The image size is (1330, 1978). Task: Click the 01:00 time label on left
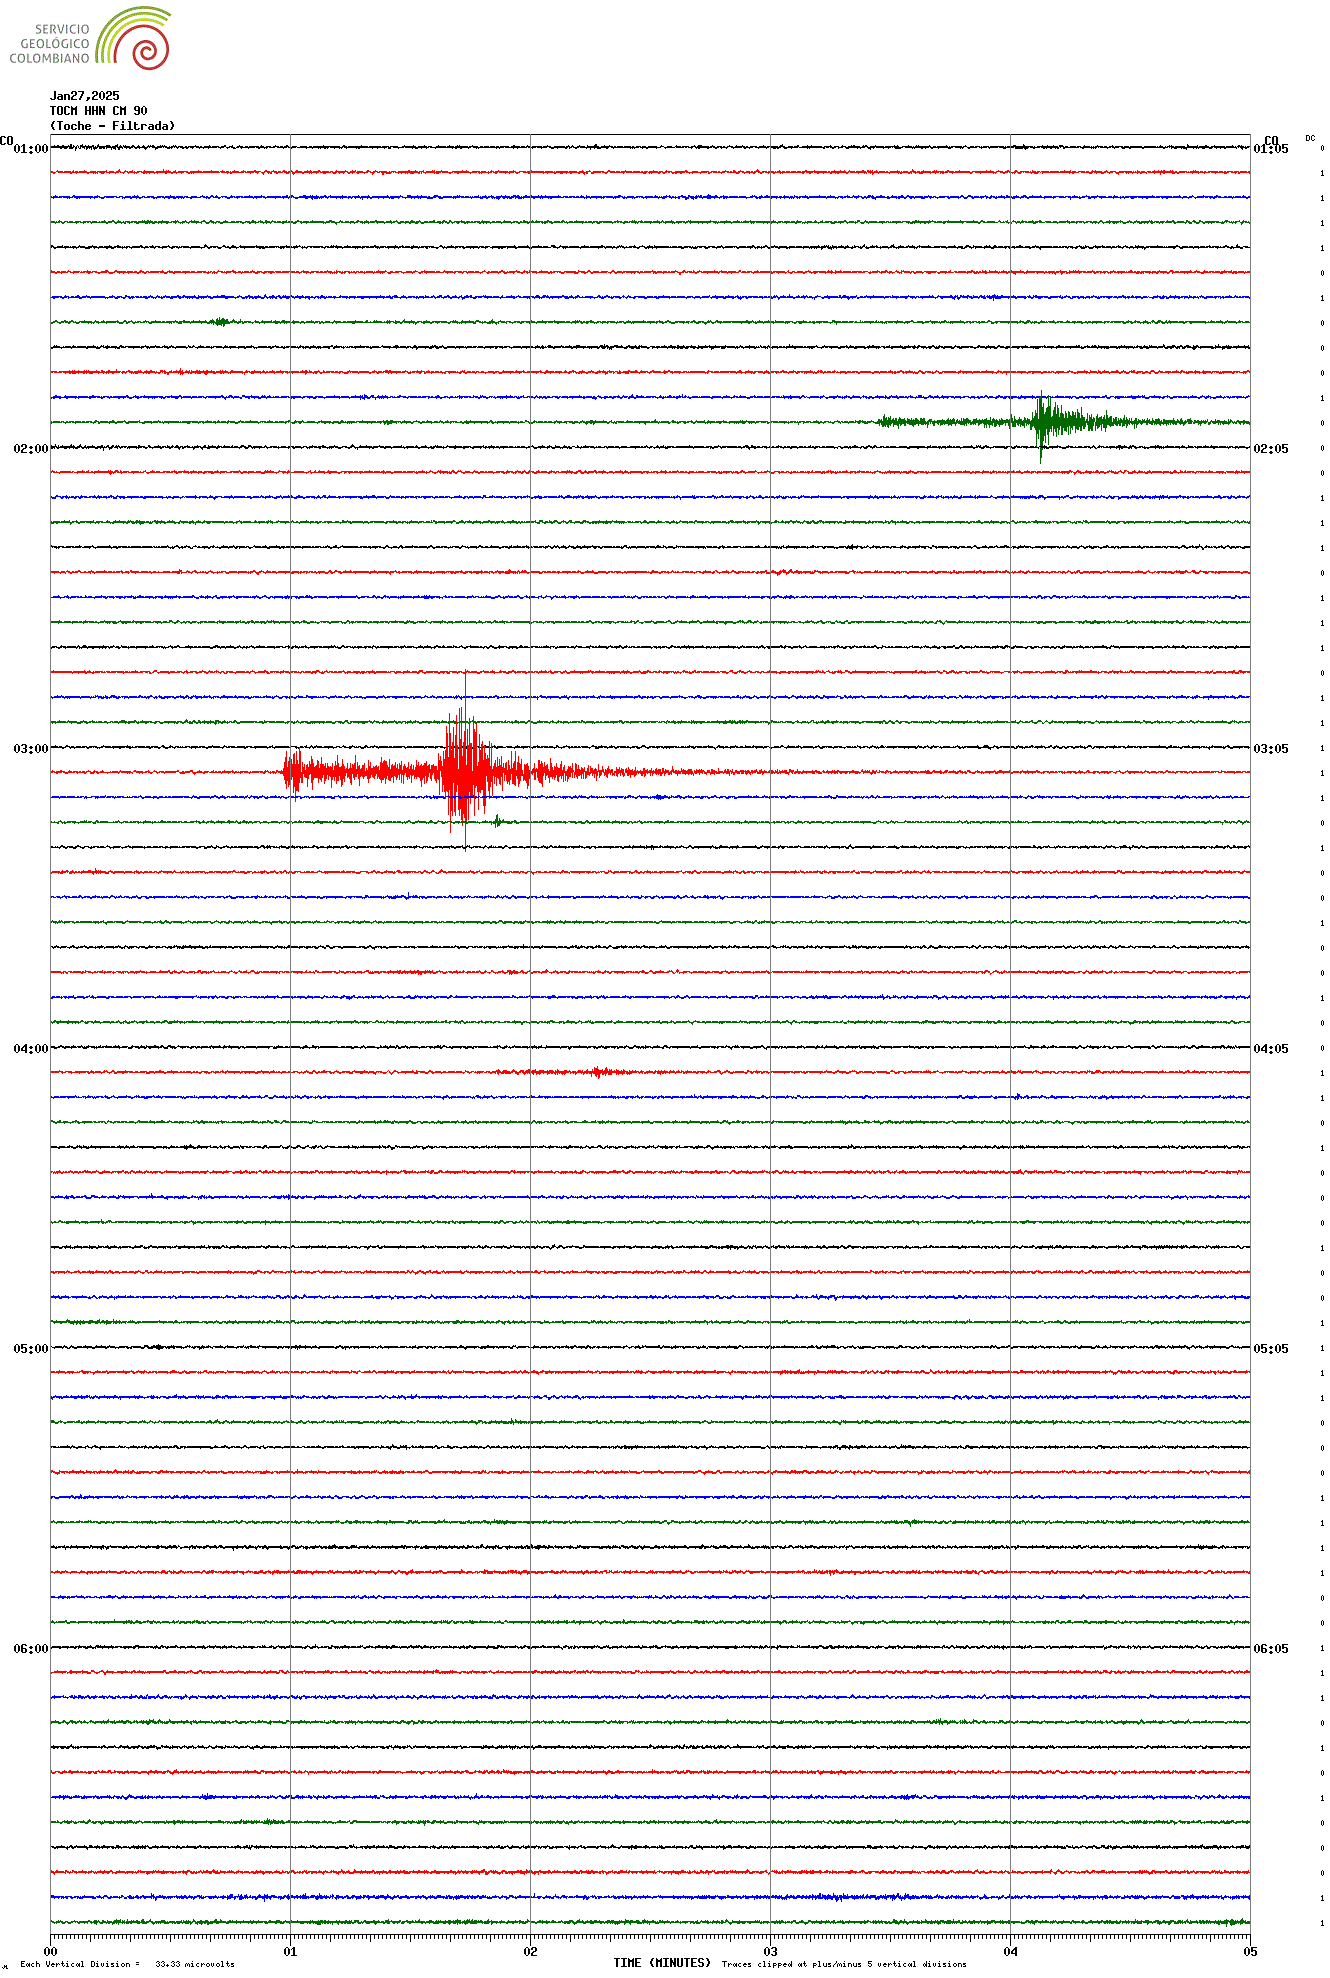tap(30, 149)
